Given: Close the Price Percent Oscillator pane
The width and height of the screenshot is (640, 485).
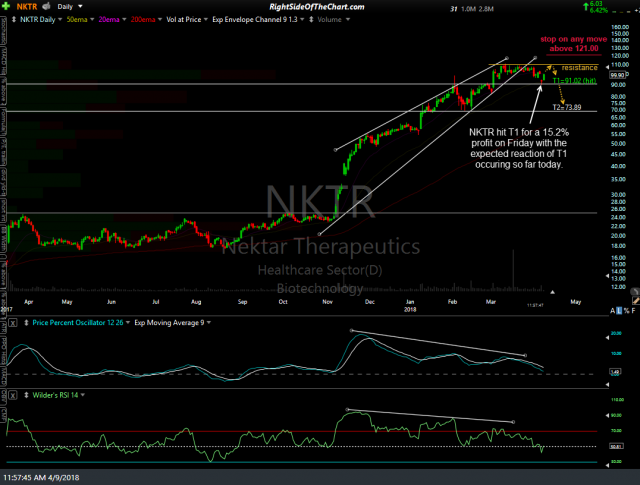Looking at the screenshot, I should (x=13, y=323).
